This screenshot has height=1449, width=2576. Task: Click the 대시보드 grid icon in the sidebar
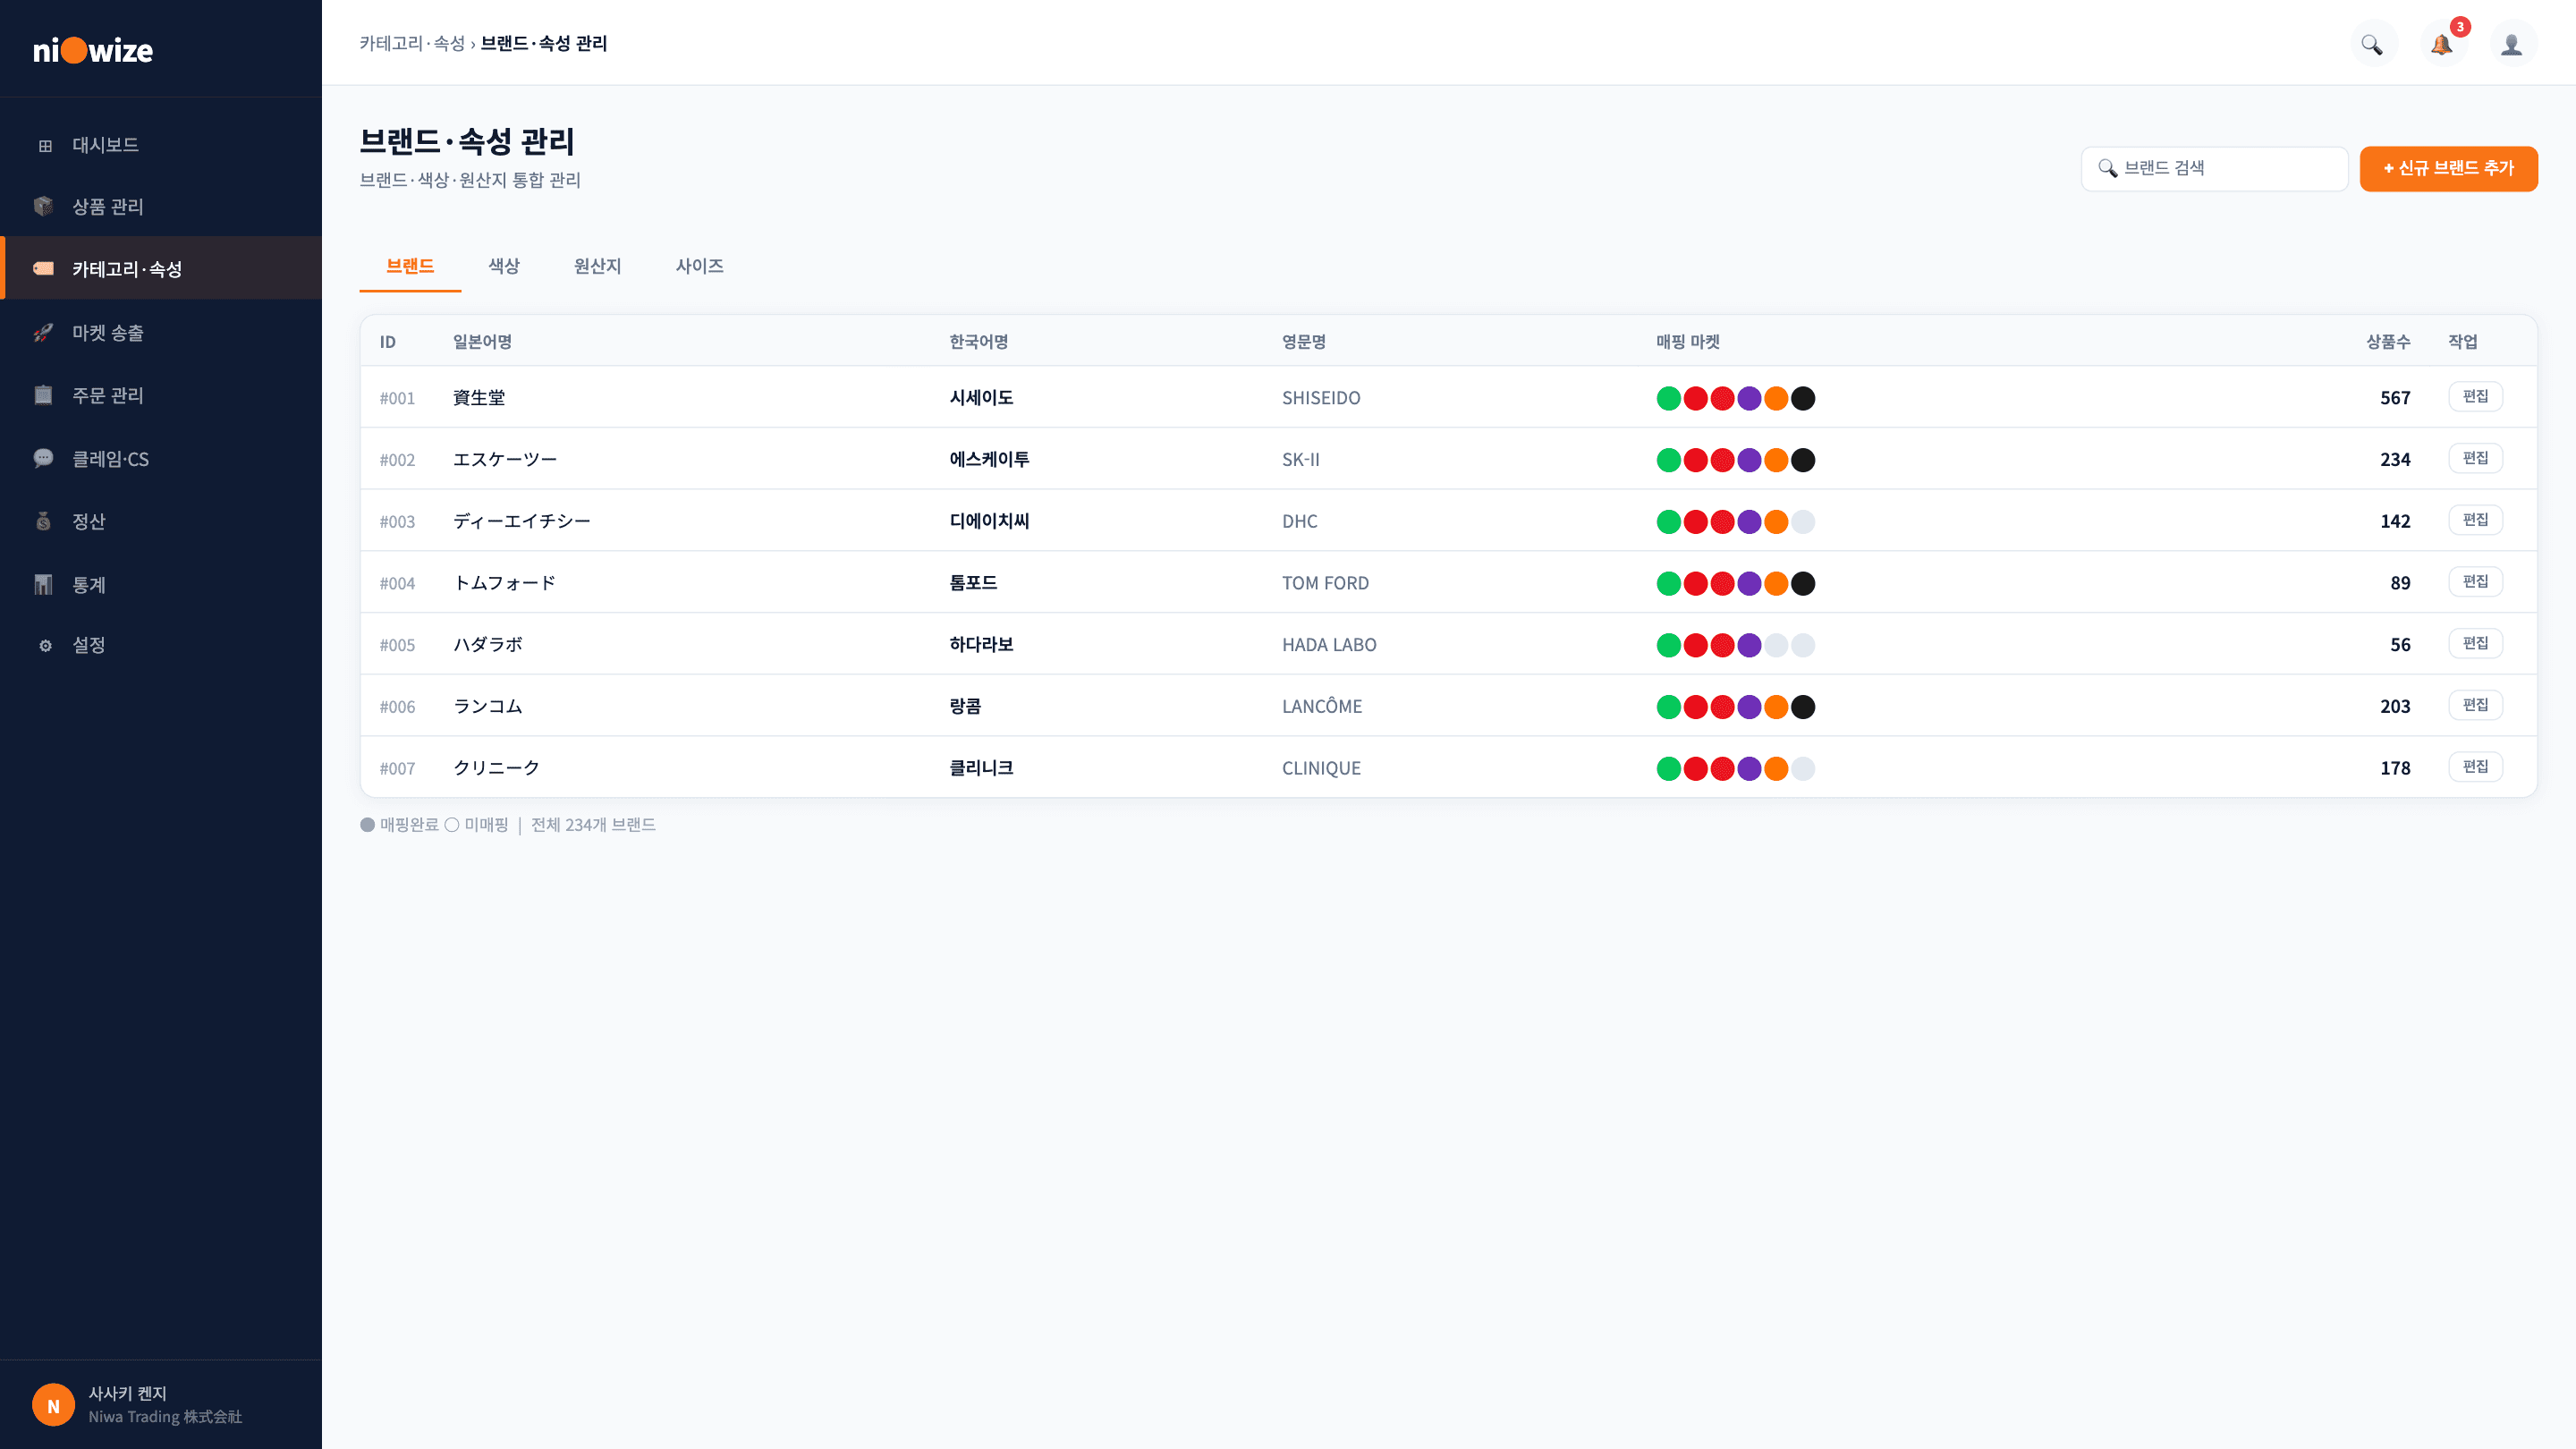pyautogui.click(x=45, y=146)
